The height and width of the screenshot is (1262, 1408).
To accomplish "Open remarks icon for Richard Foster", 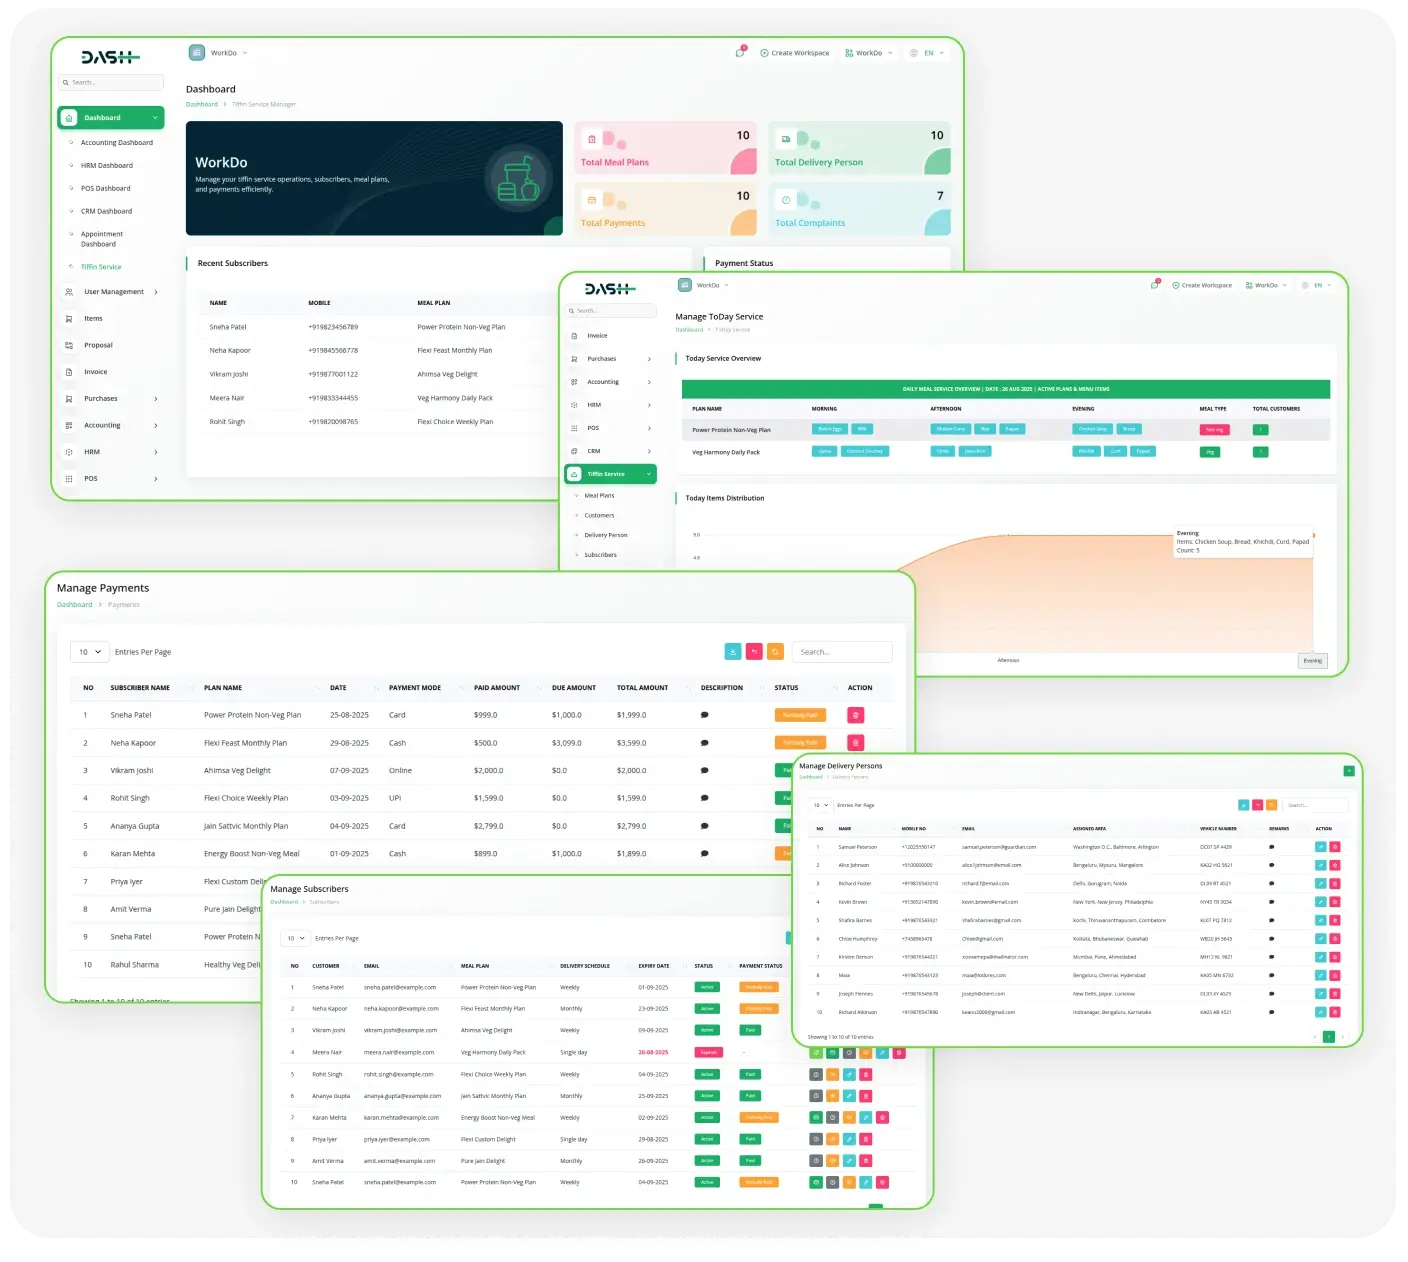I will click(x=1271, y=884).
